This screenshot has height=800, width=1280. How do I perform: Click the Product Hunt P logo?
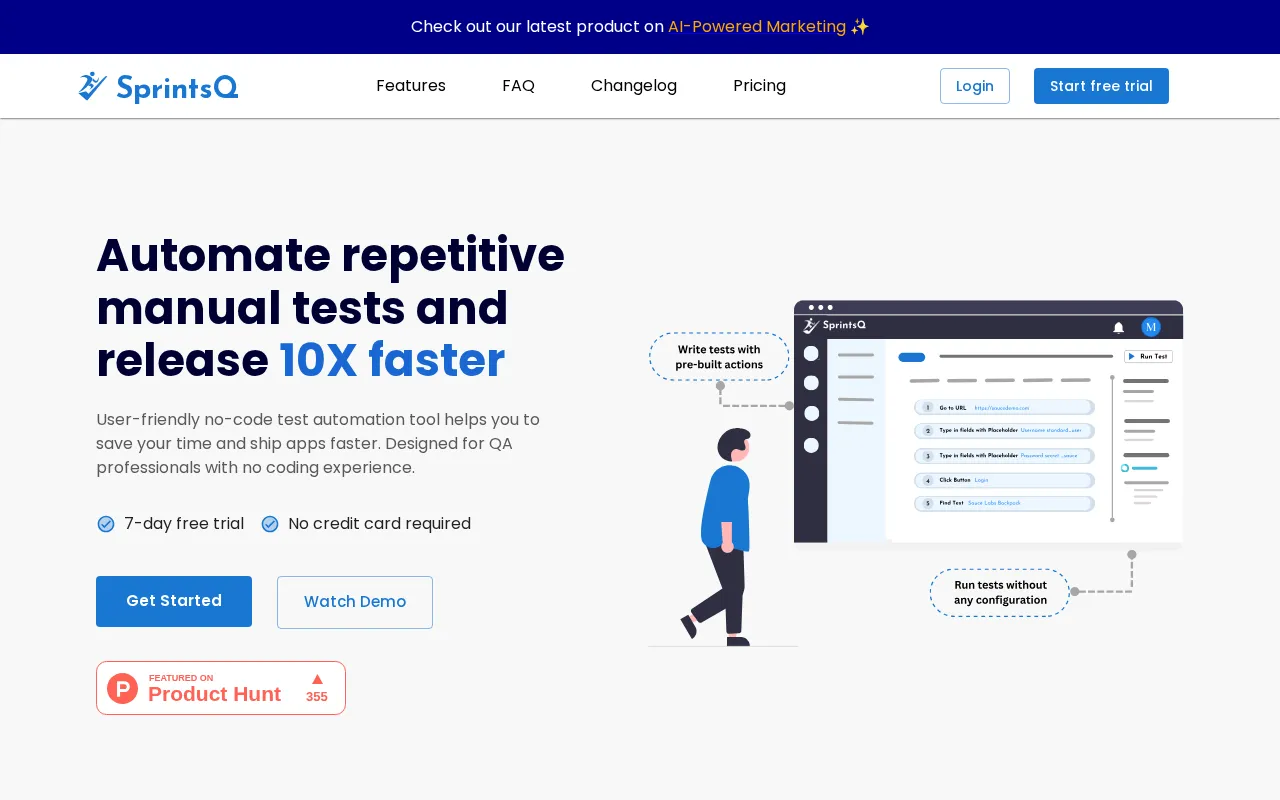(122, 688)
